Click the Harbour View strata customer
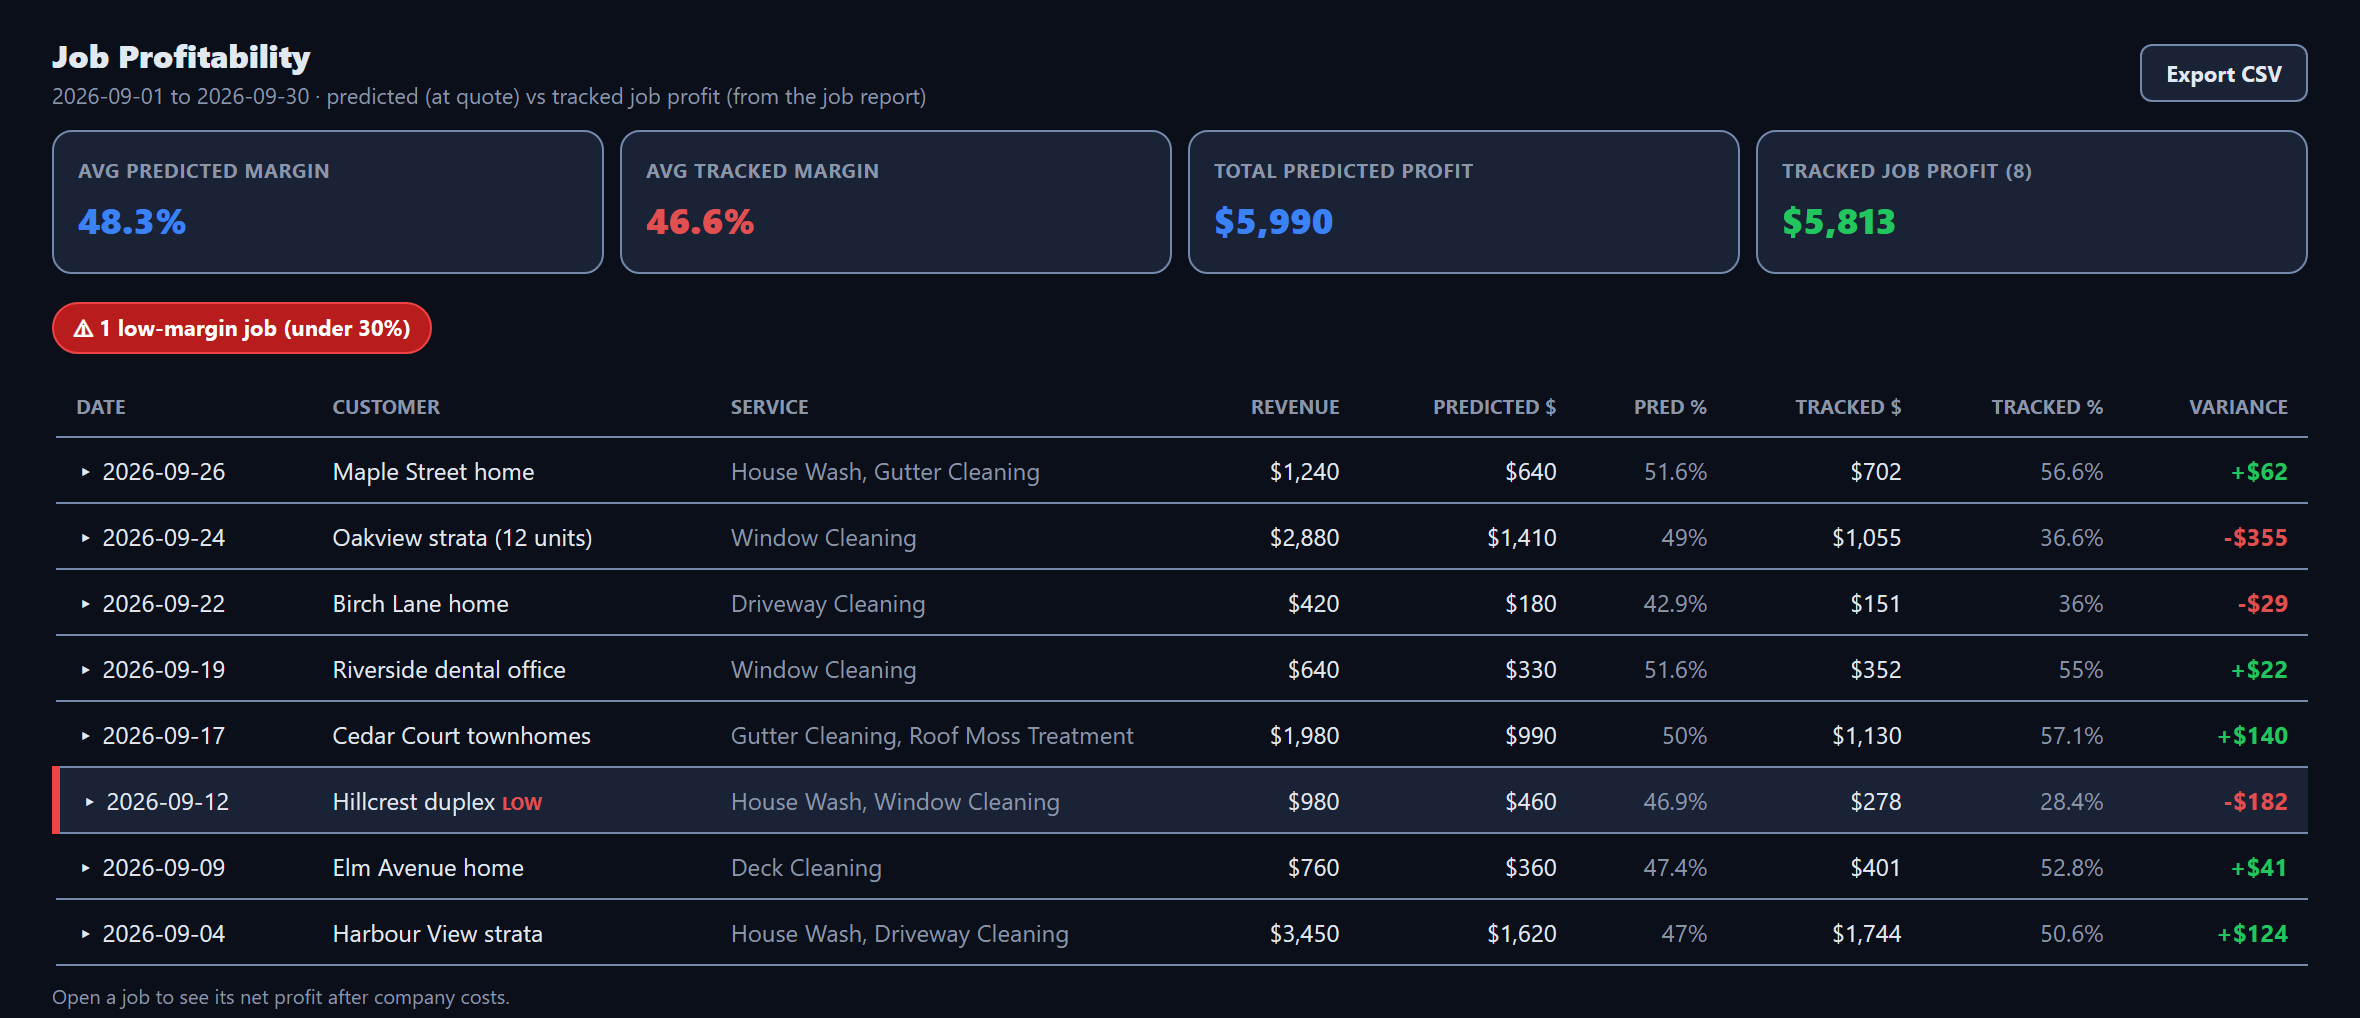 [x=437, y=933]
